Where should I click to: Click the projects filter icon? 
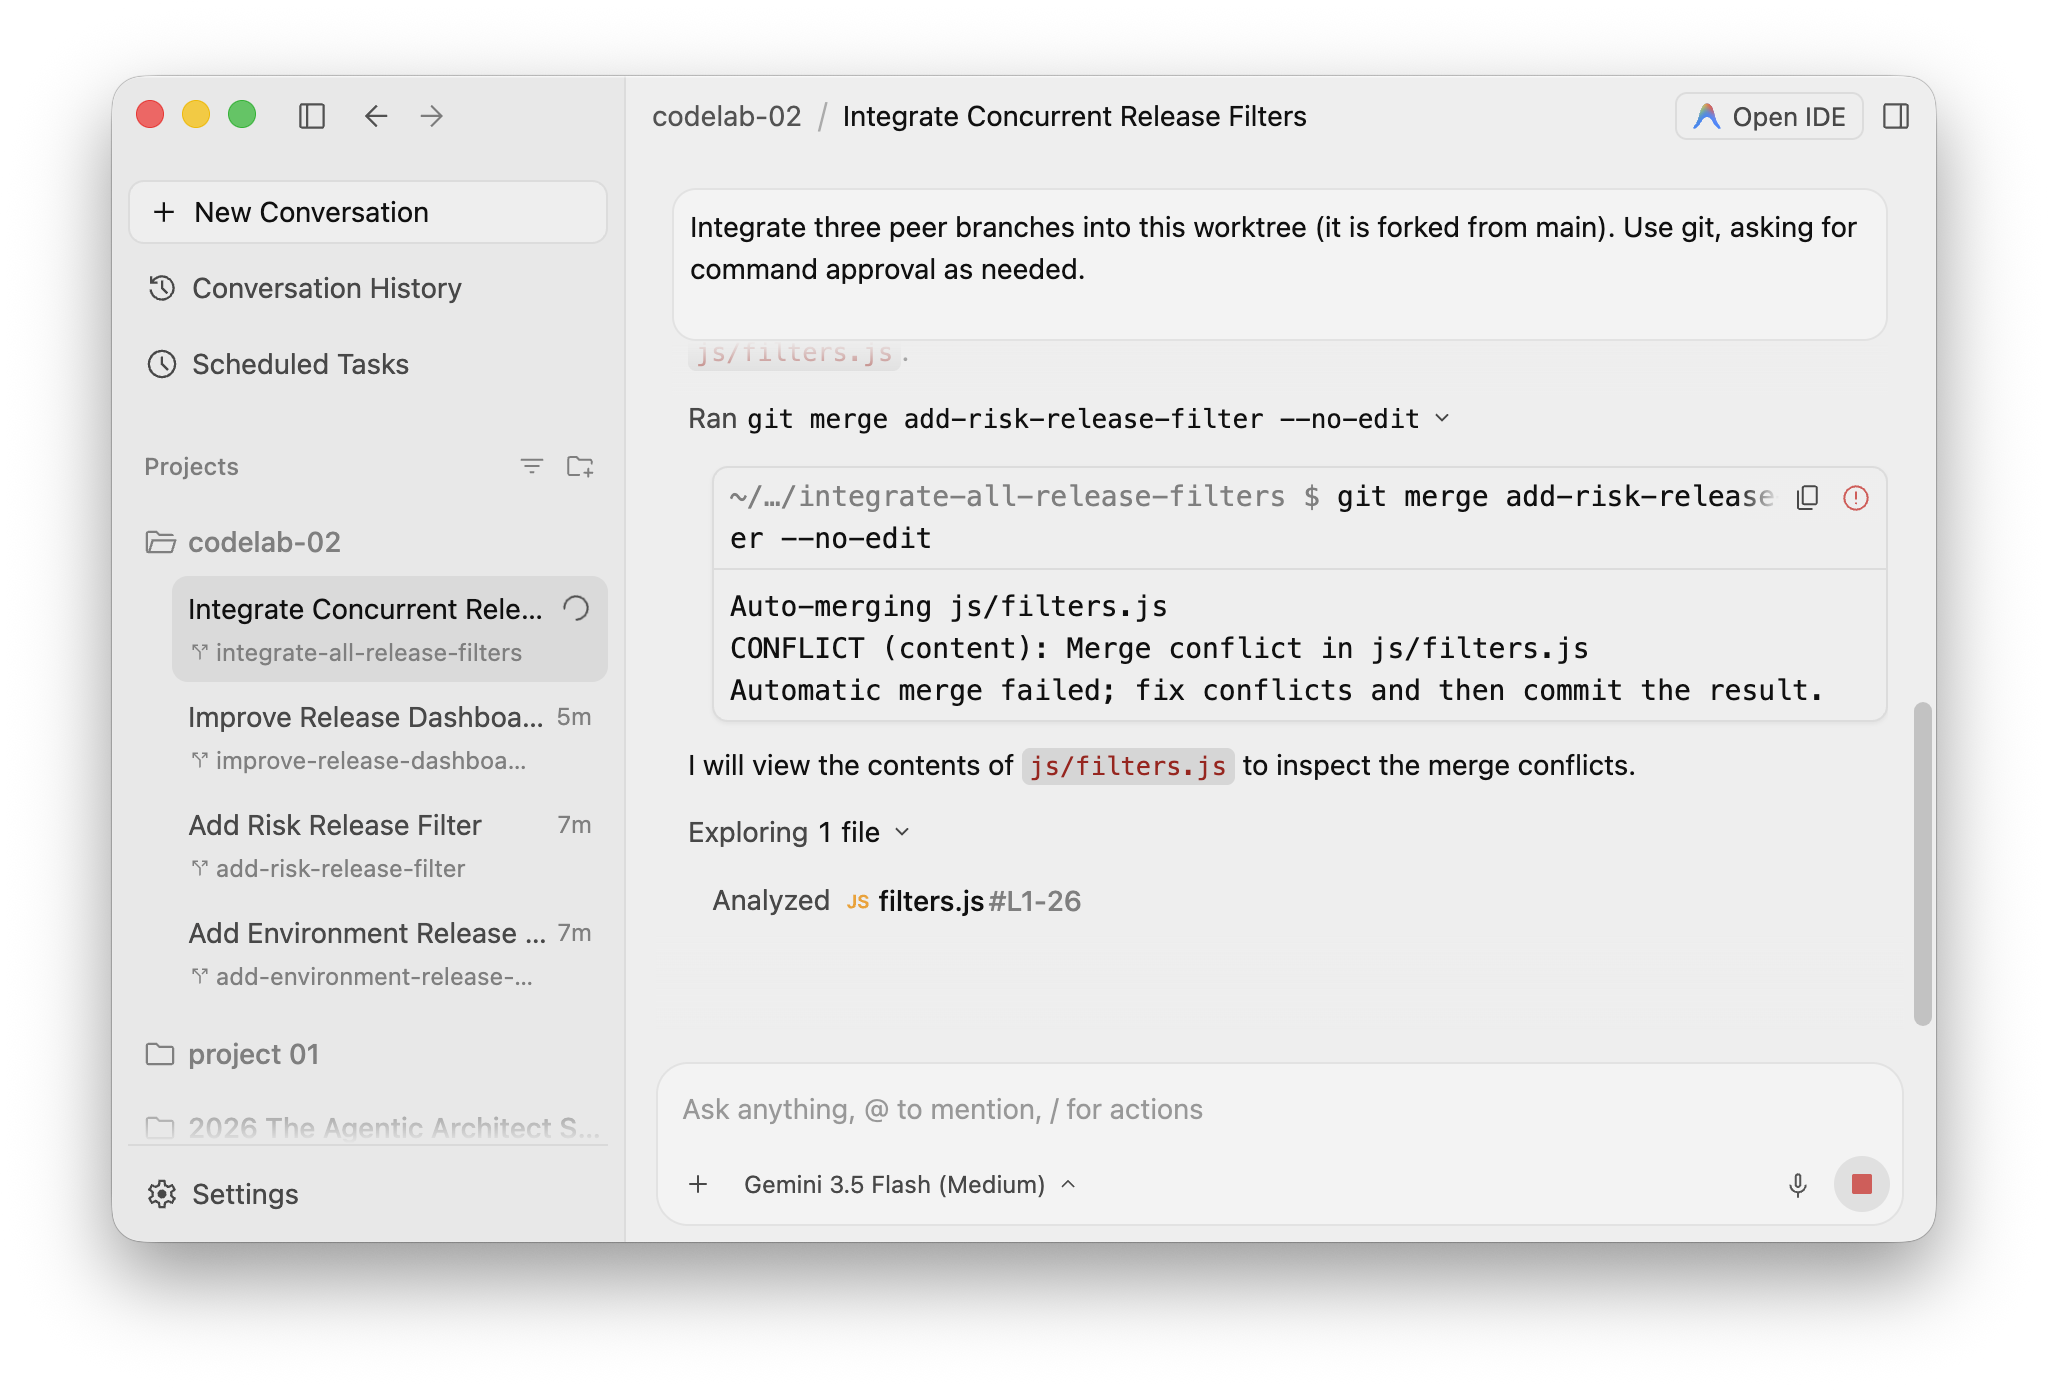coord(532,466)
